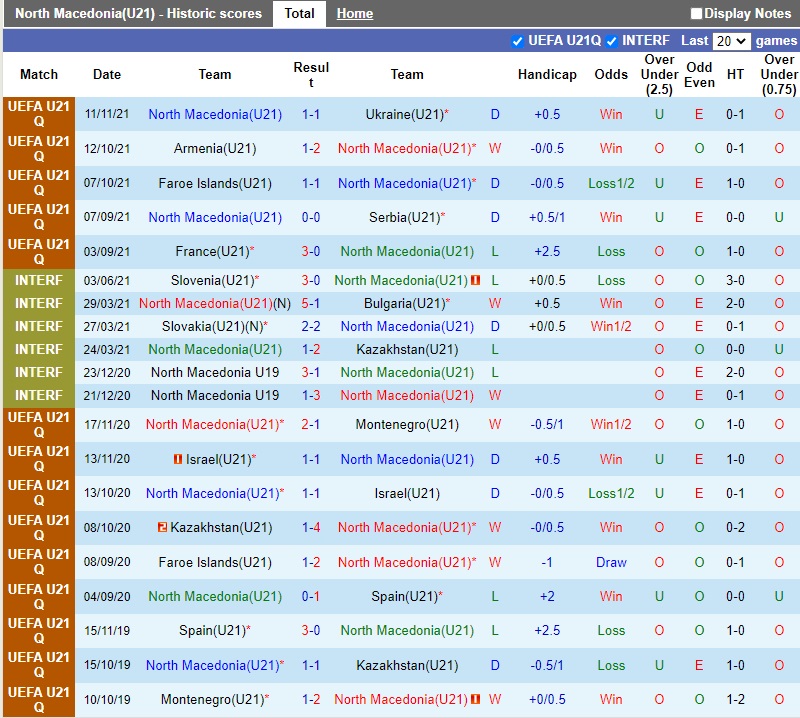Click the 5-1 score against Bulgaria(U21)
This screenshot has height=718, width=800.
point(311,304)
